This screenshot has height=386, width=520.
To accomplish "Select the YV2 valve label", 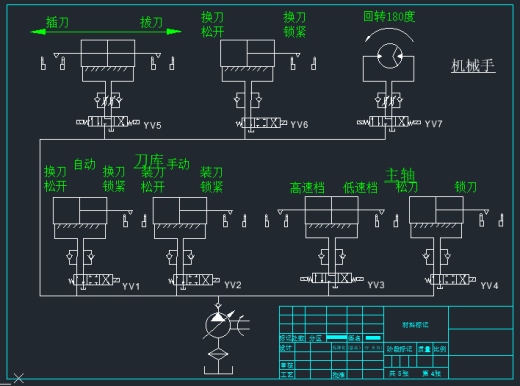I will (233, 285).
